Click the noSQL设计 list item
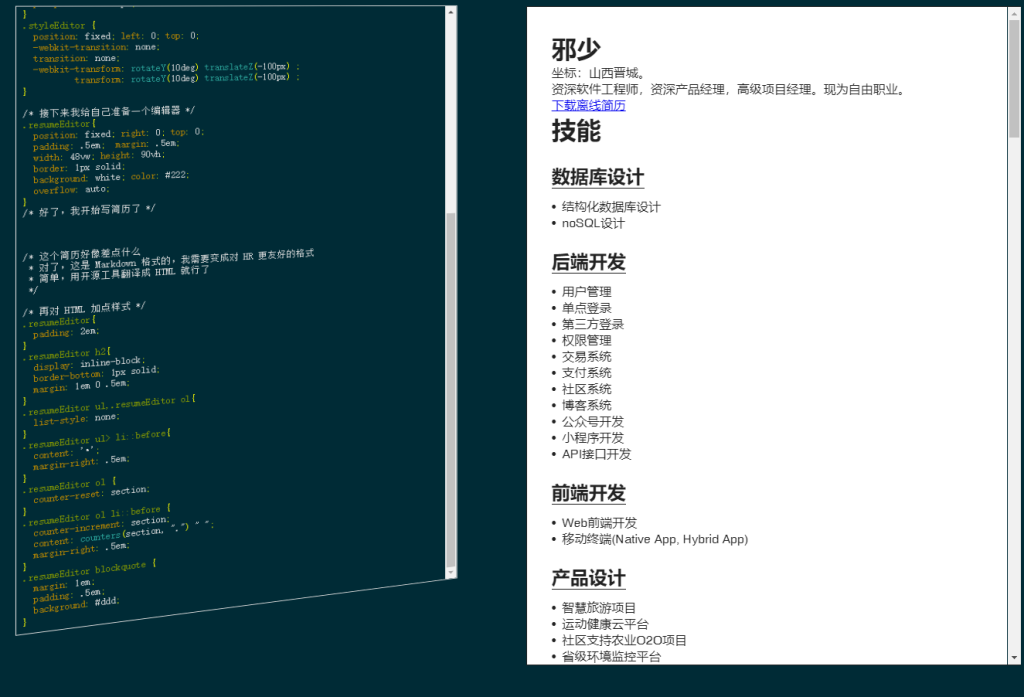The width and height of the screenshot is (1024, 697). point(592,223)
